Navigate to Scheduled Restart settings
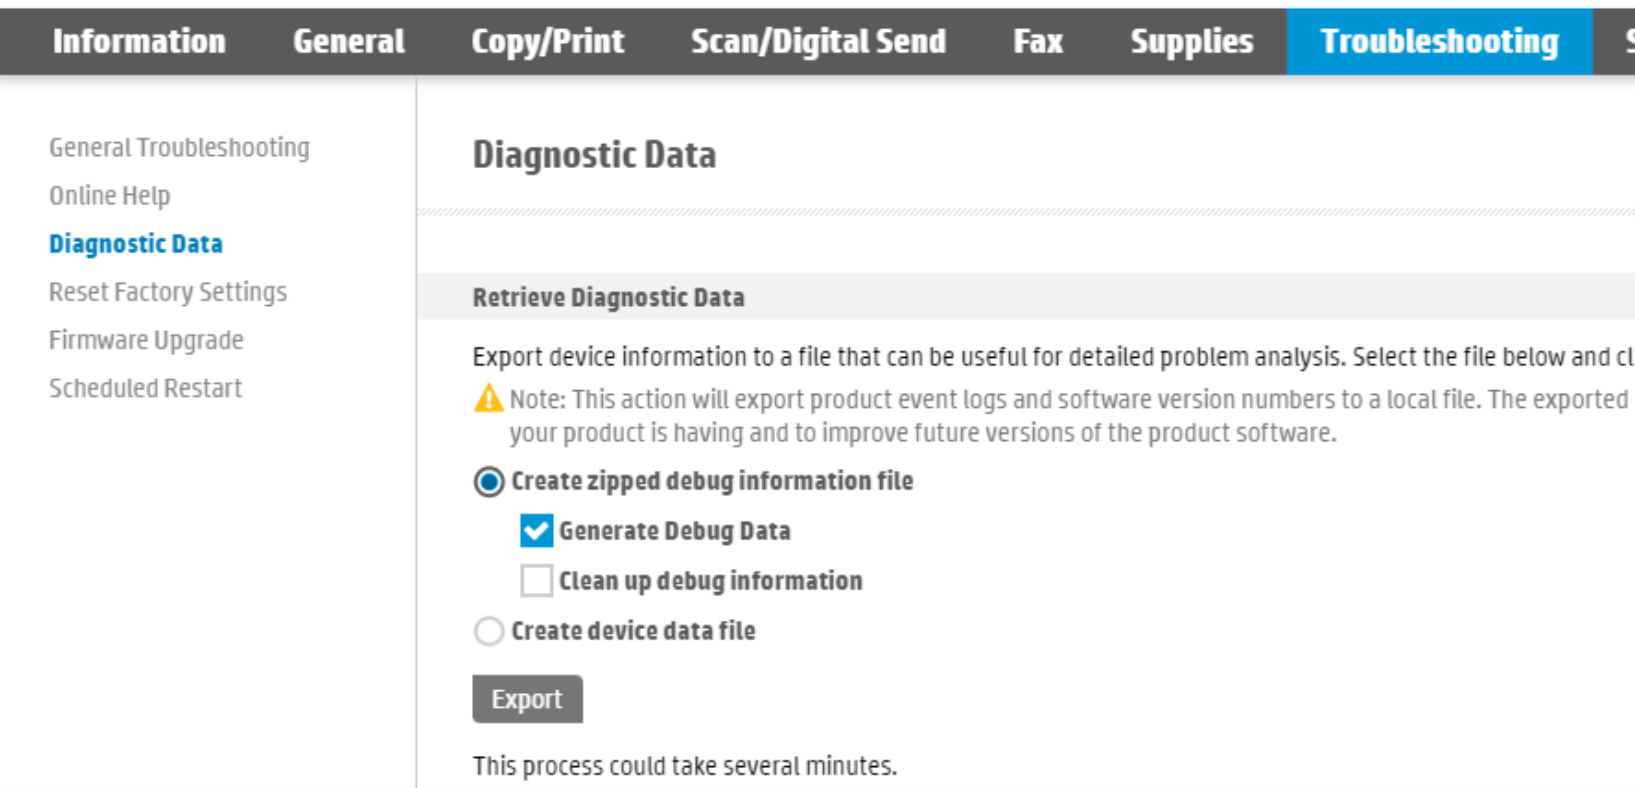The image size is (1635, 788). pyautogui.click(x=145, y=387)
